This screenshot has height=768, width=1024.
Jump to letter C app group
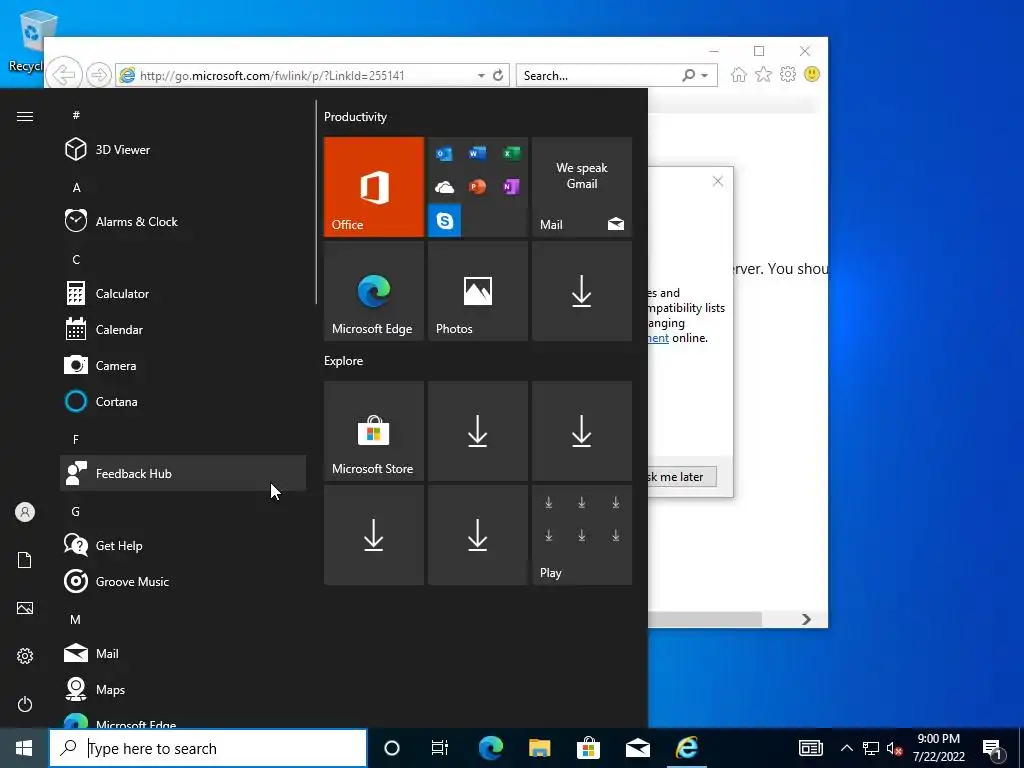coord(76,259)
